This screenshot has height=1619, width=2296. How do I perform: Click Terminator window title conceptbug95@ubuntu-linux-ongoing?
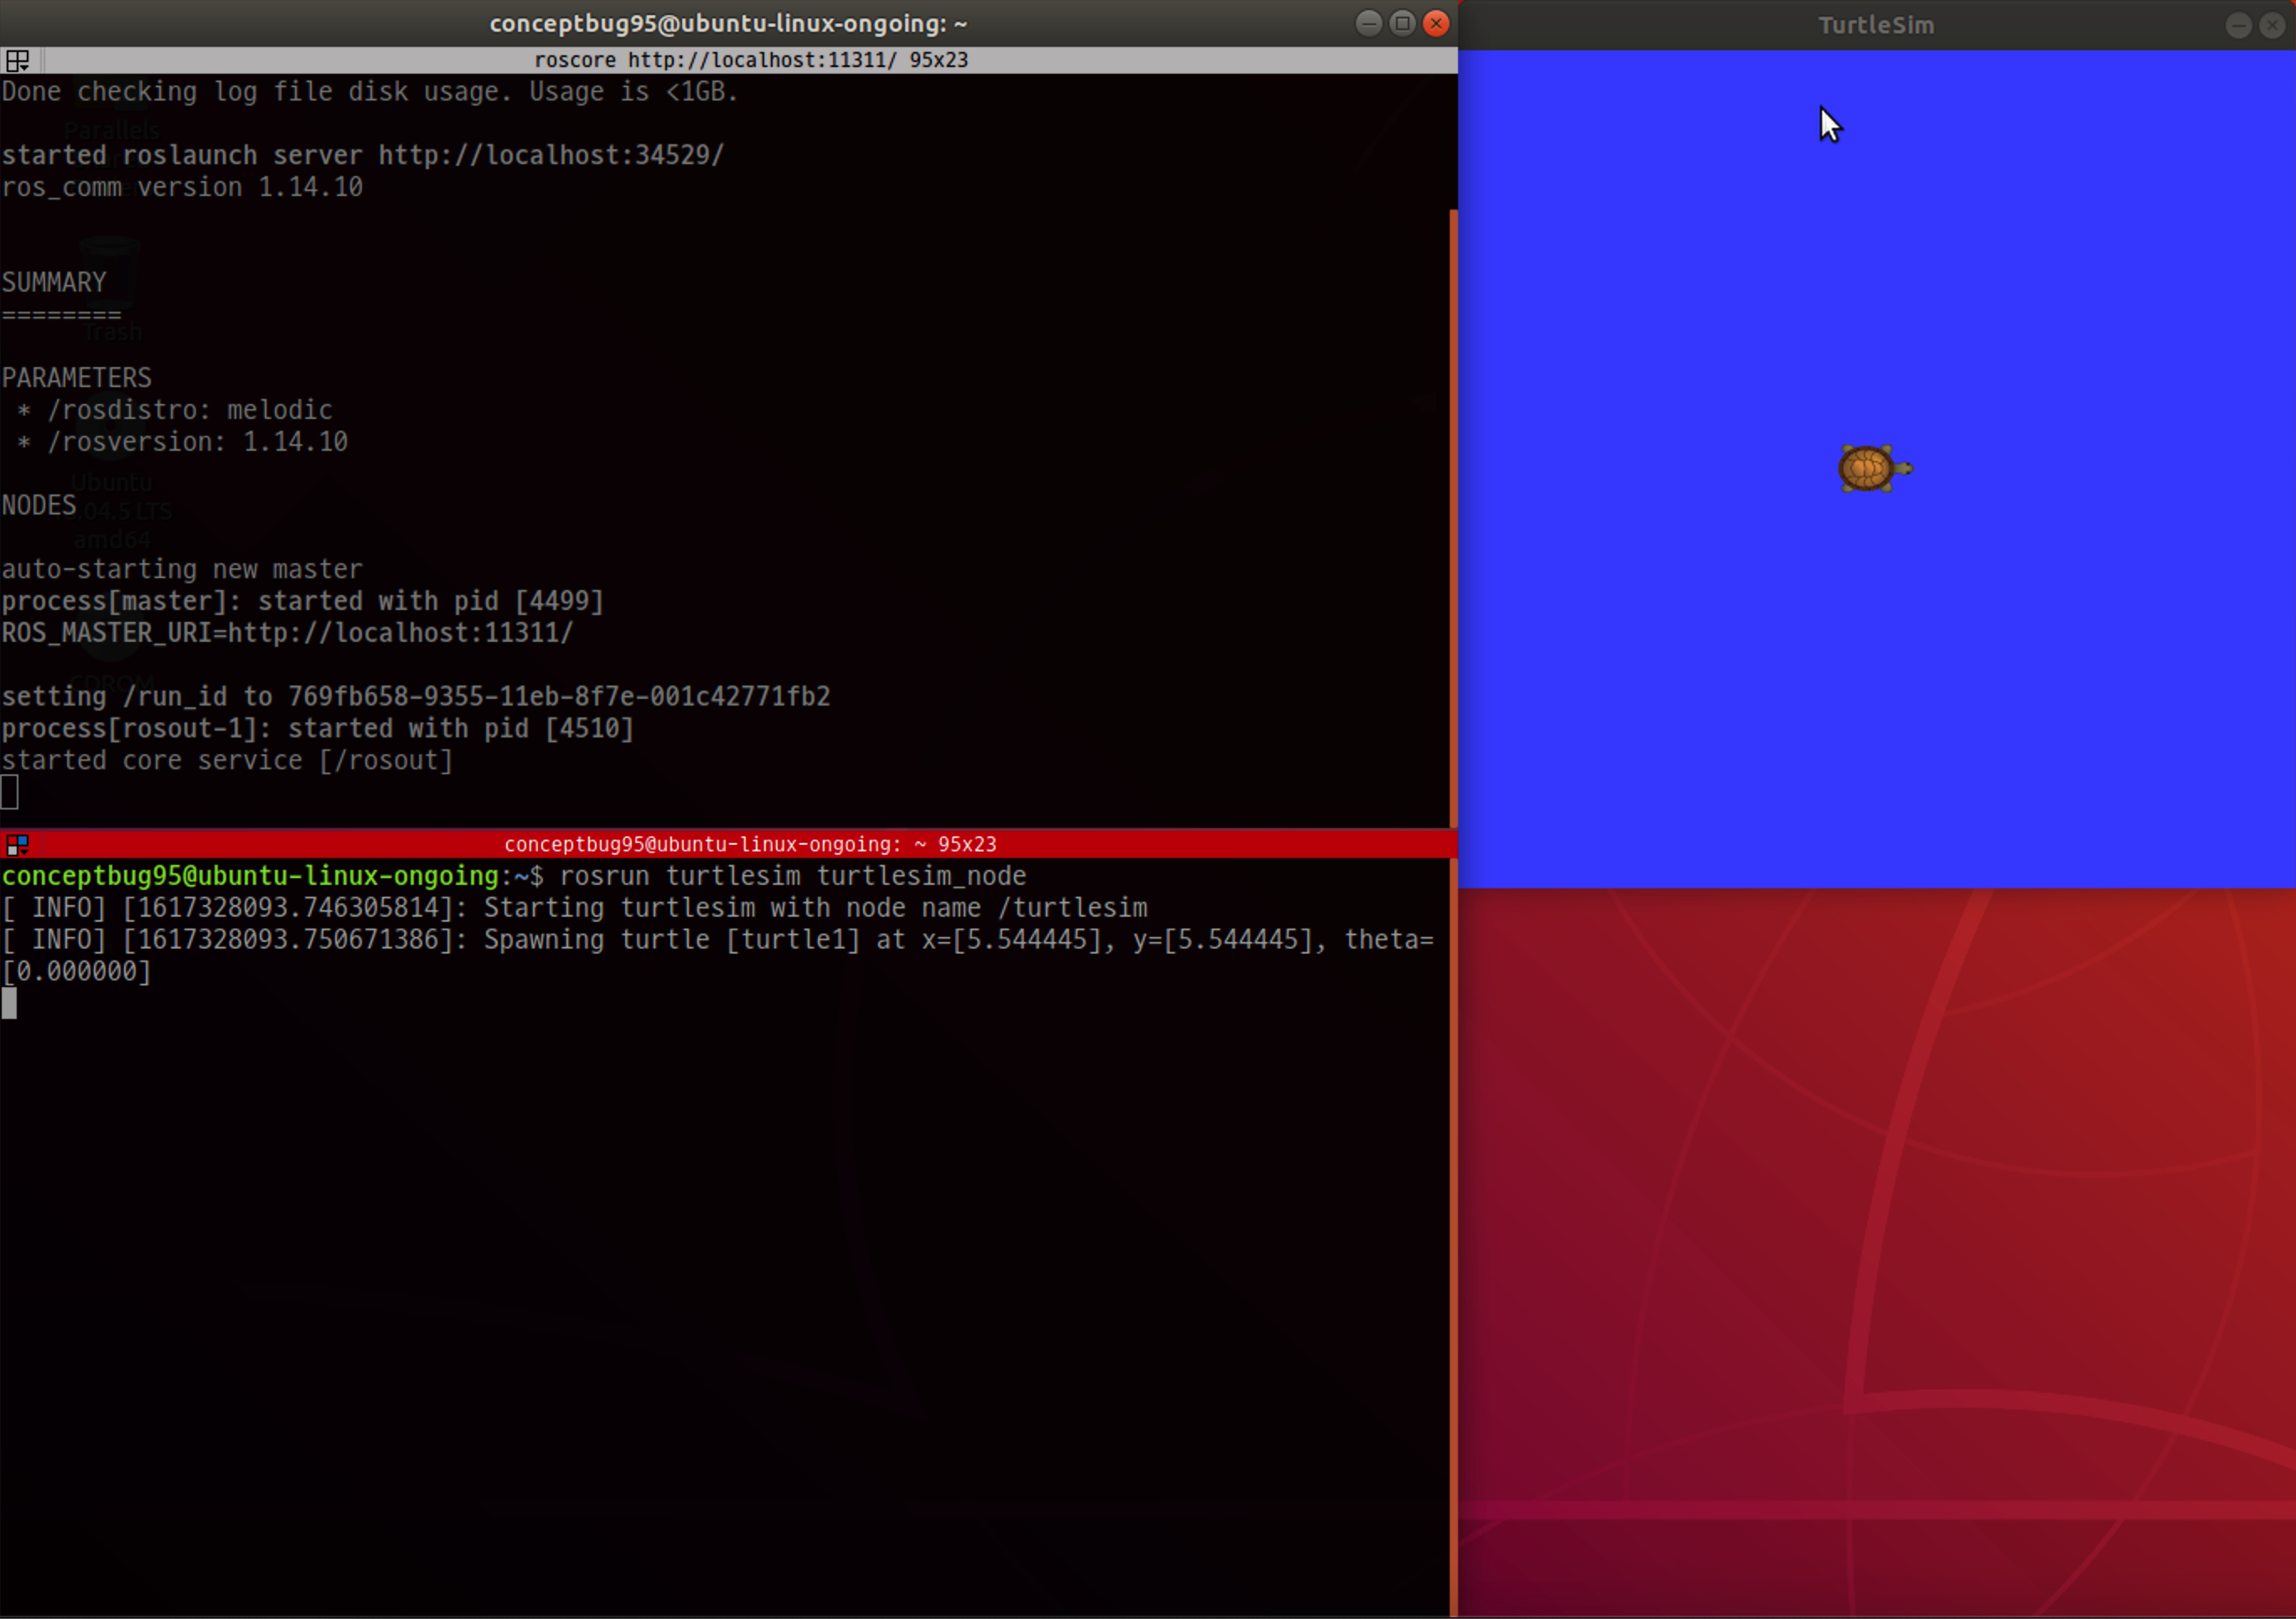pos(728,23)
